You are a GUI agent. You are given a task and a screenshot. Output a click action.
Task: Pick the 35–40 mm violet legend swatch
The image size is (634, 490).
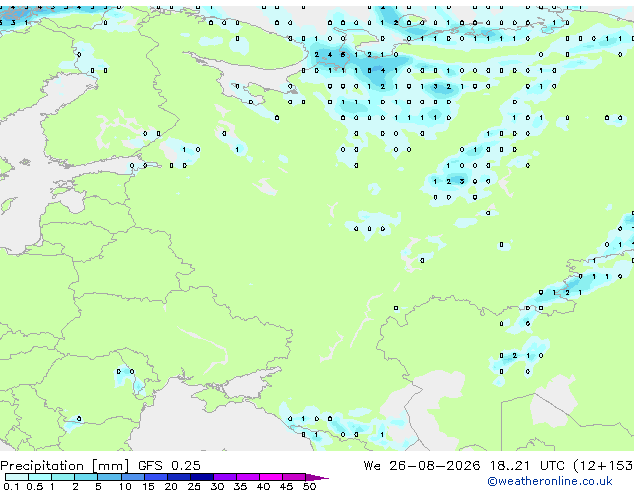(x=248, y=477)
